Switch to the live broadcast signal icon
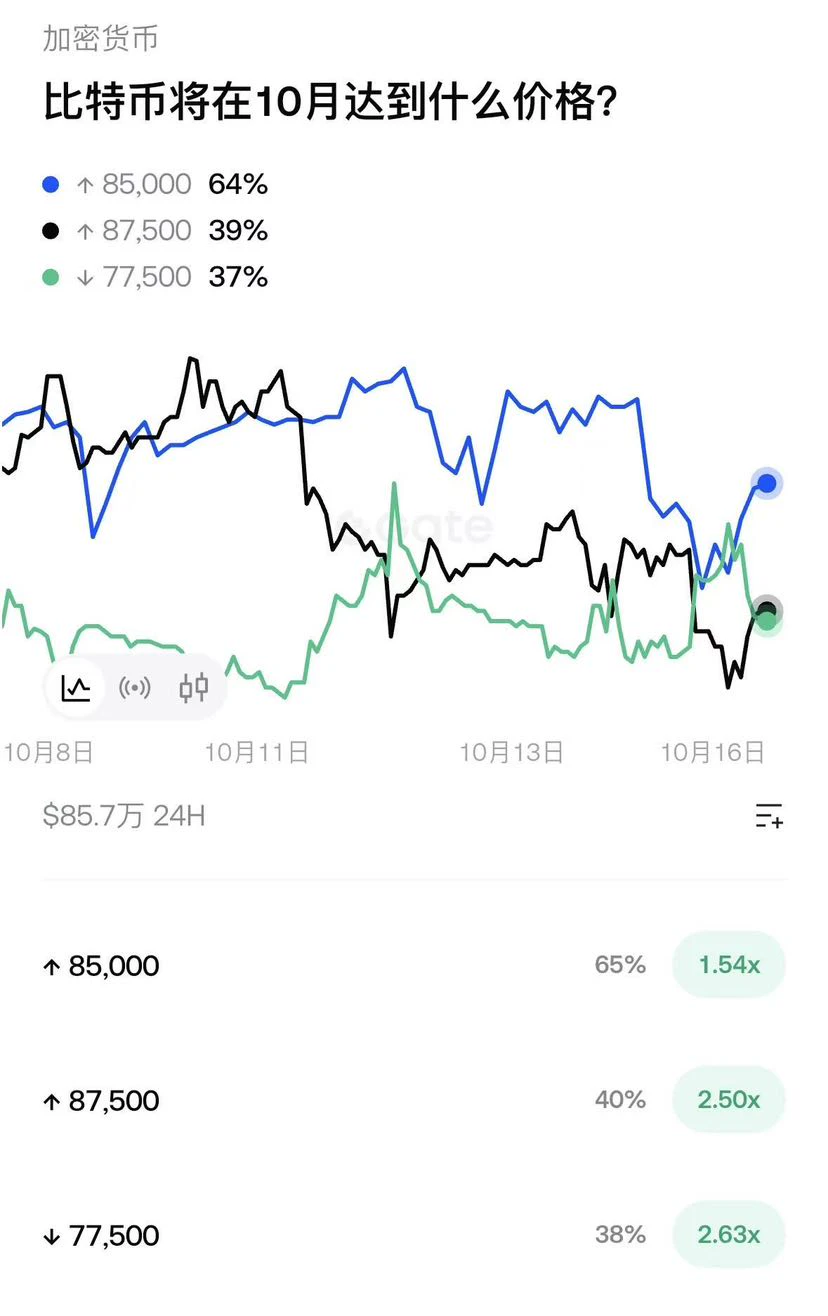This screenshot has height=1316, width=828. 135,688
